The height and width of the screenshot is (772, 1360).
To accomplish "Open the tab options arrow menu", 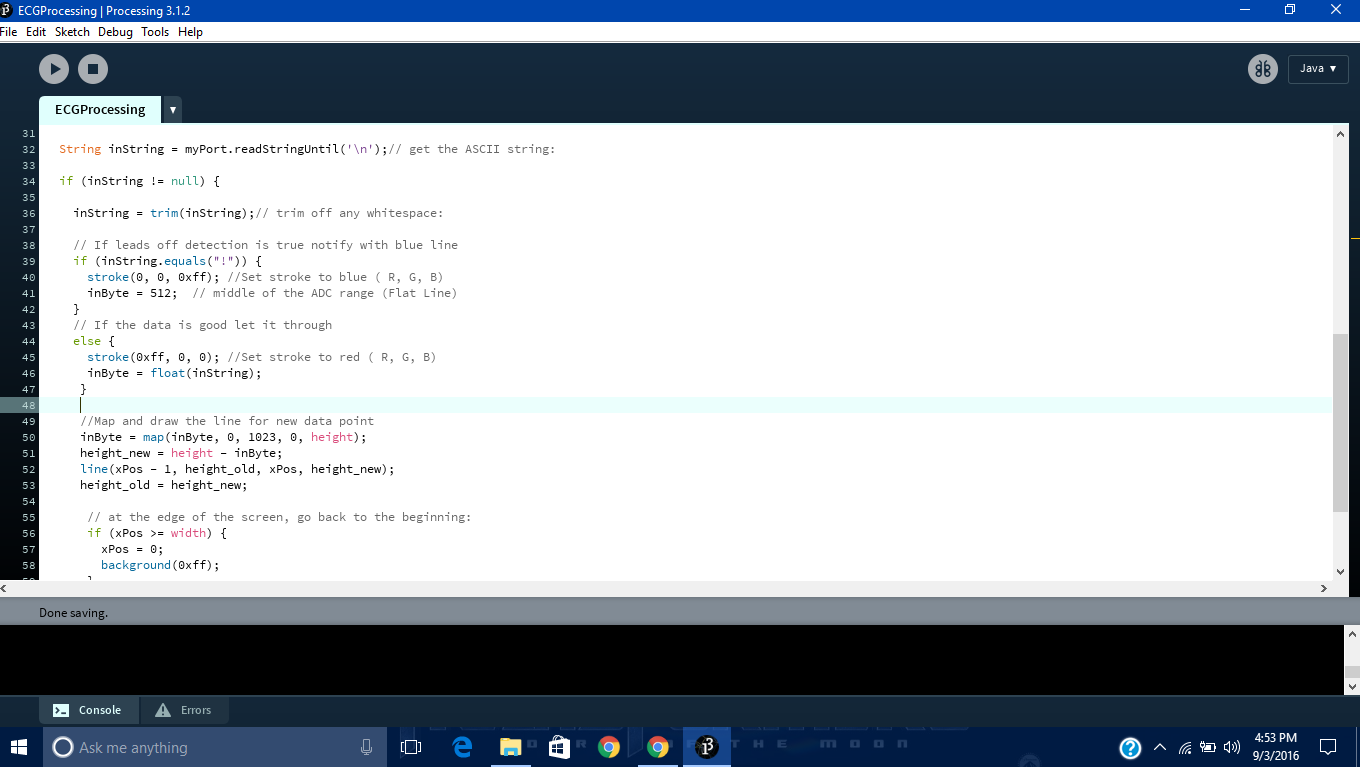I will (x=172, y=110).
